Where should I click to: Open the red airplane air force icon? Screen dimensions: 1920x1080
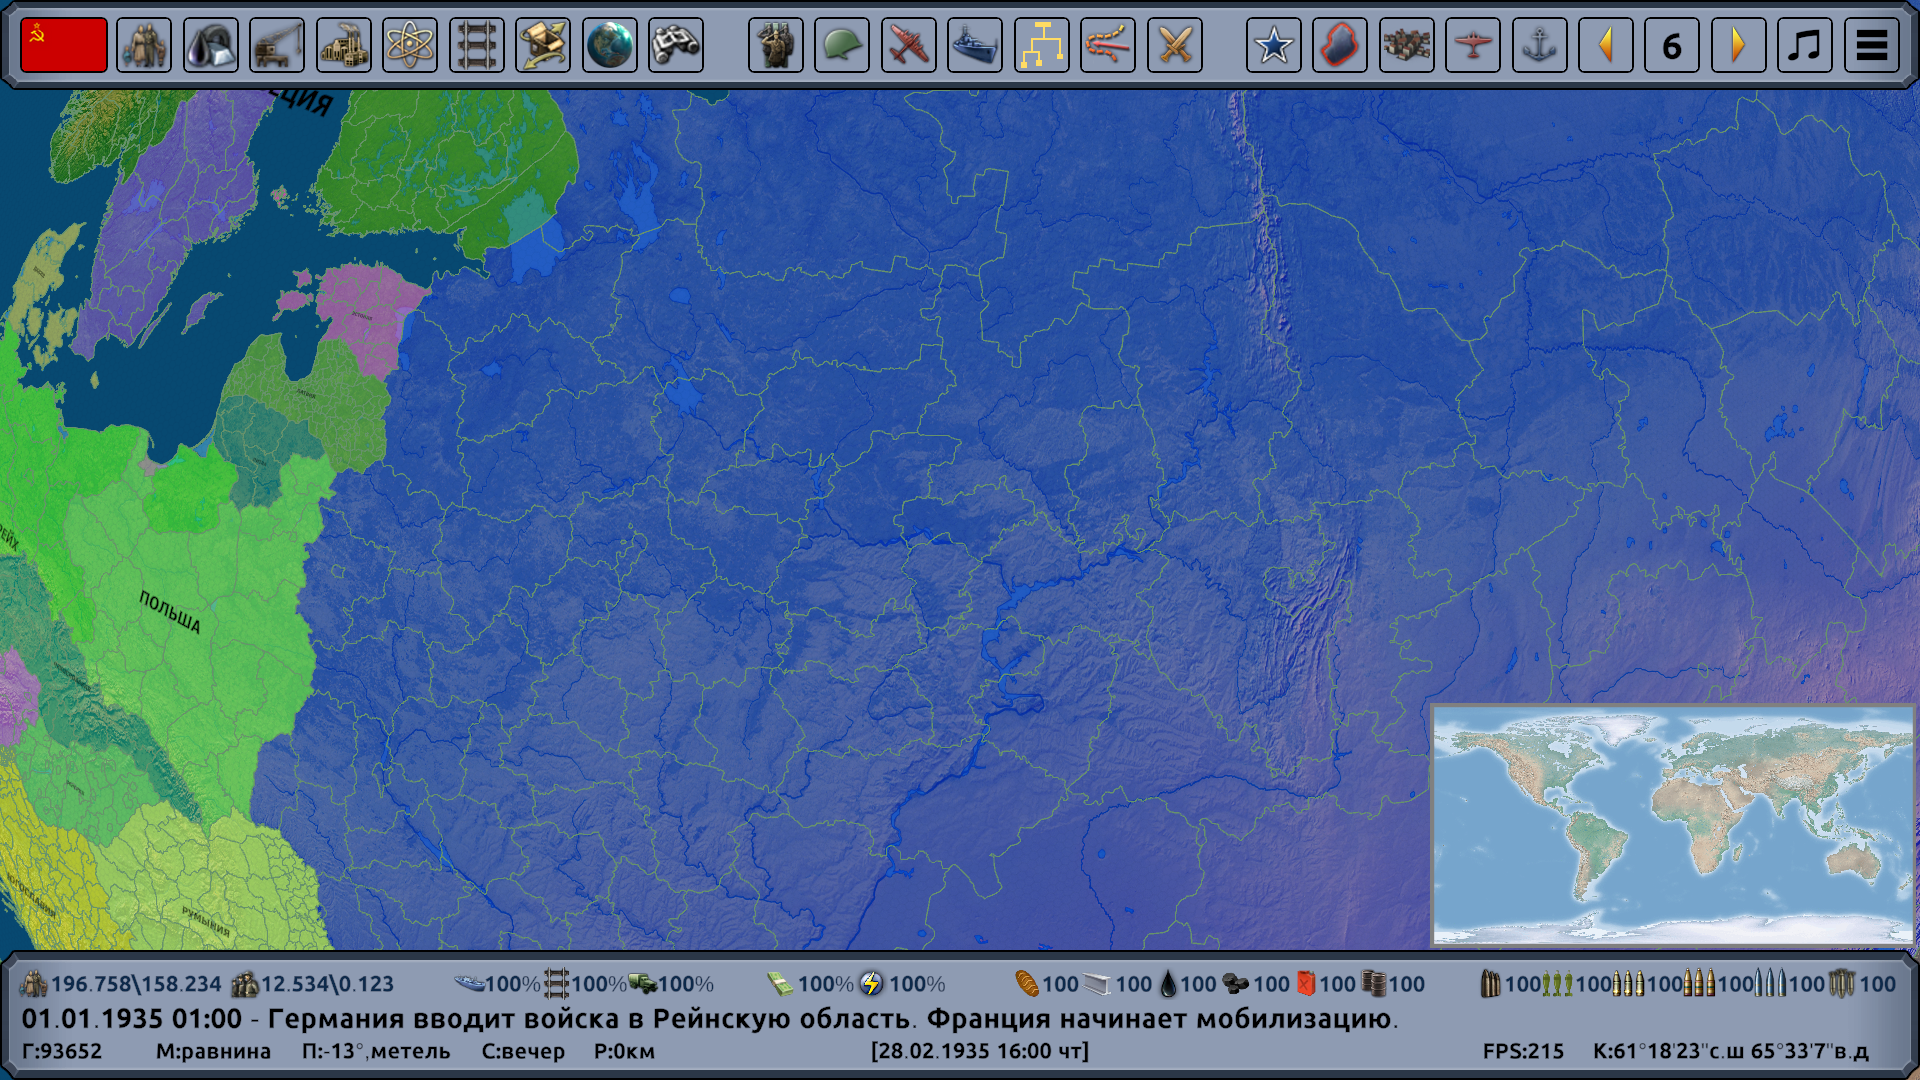click(x=908, y=45)
